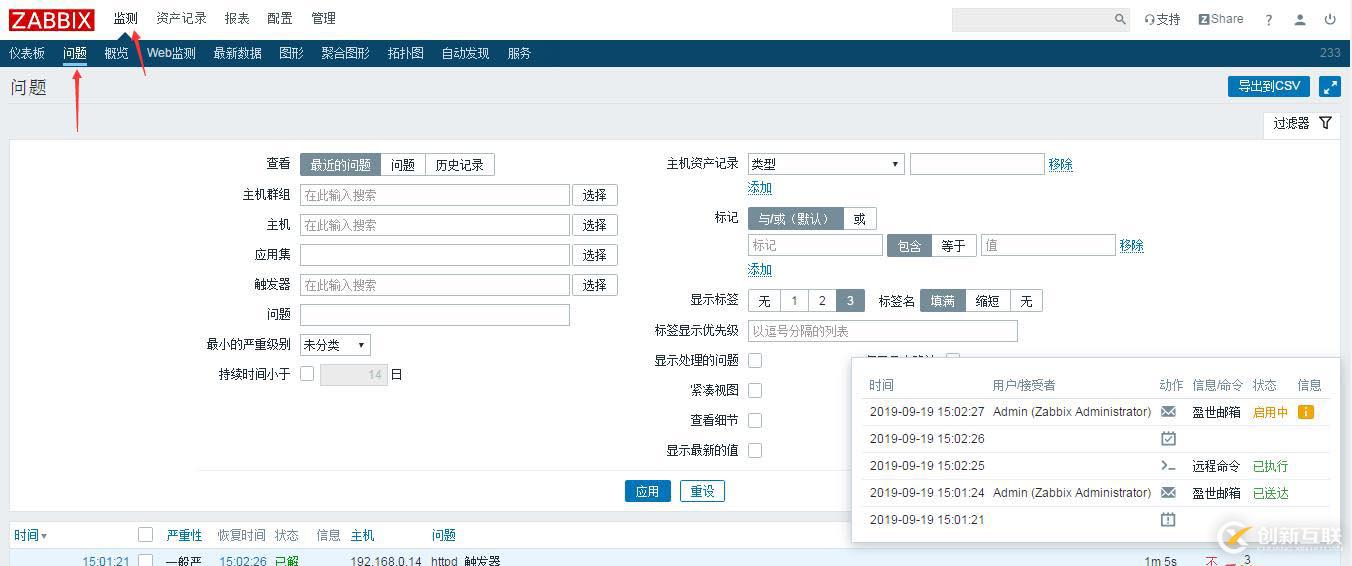1352x566 pixels.
Task: Open the help question mark
Action: (x=1269, y=19)
